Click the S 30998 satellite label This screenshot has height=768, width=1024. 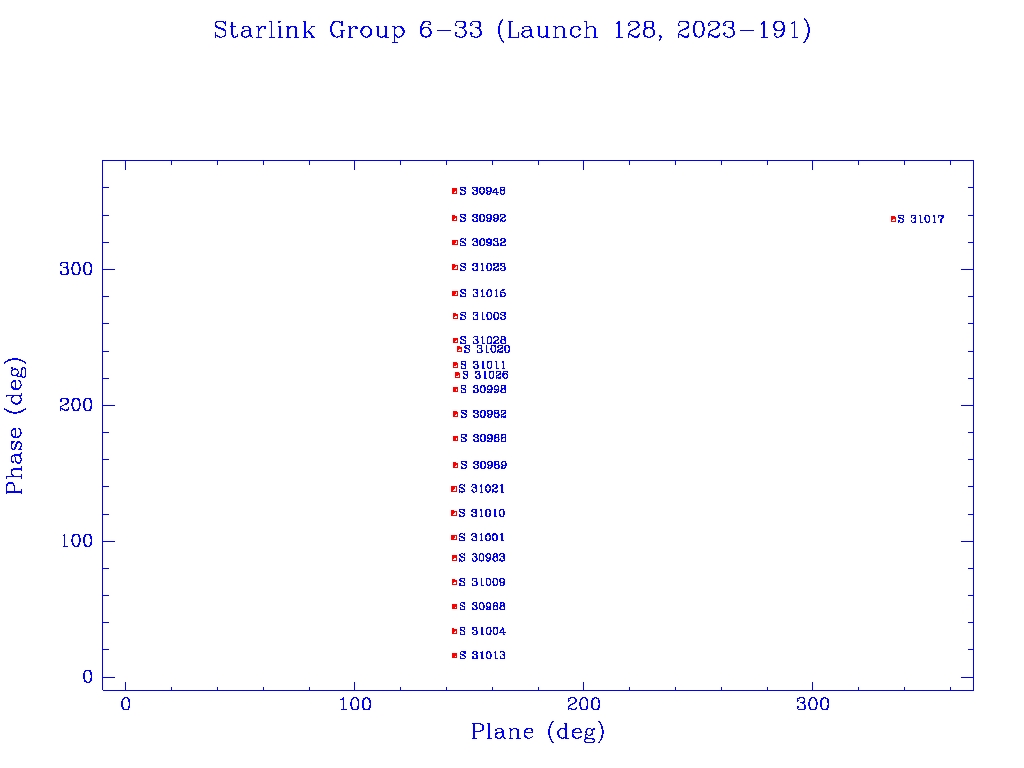[483, 389]
